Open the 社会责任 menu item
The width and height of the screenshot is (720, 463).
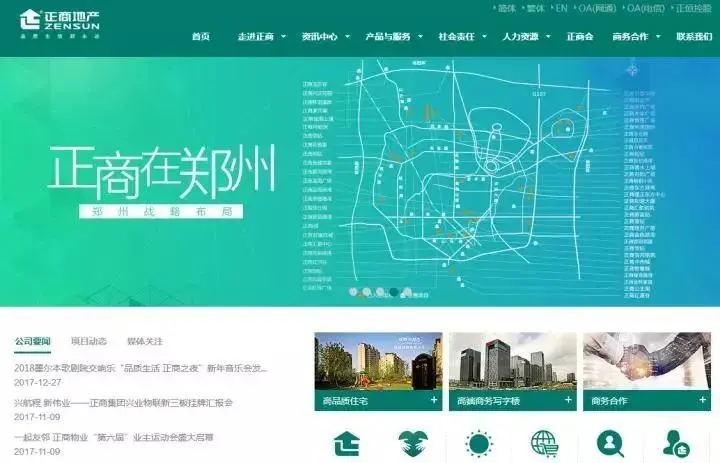(x=456, y=36)
